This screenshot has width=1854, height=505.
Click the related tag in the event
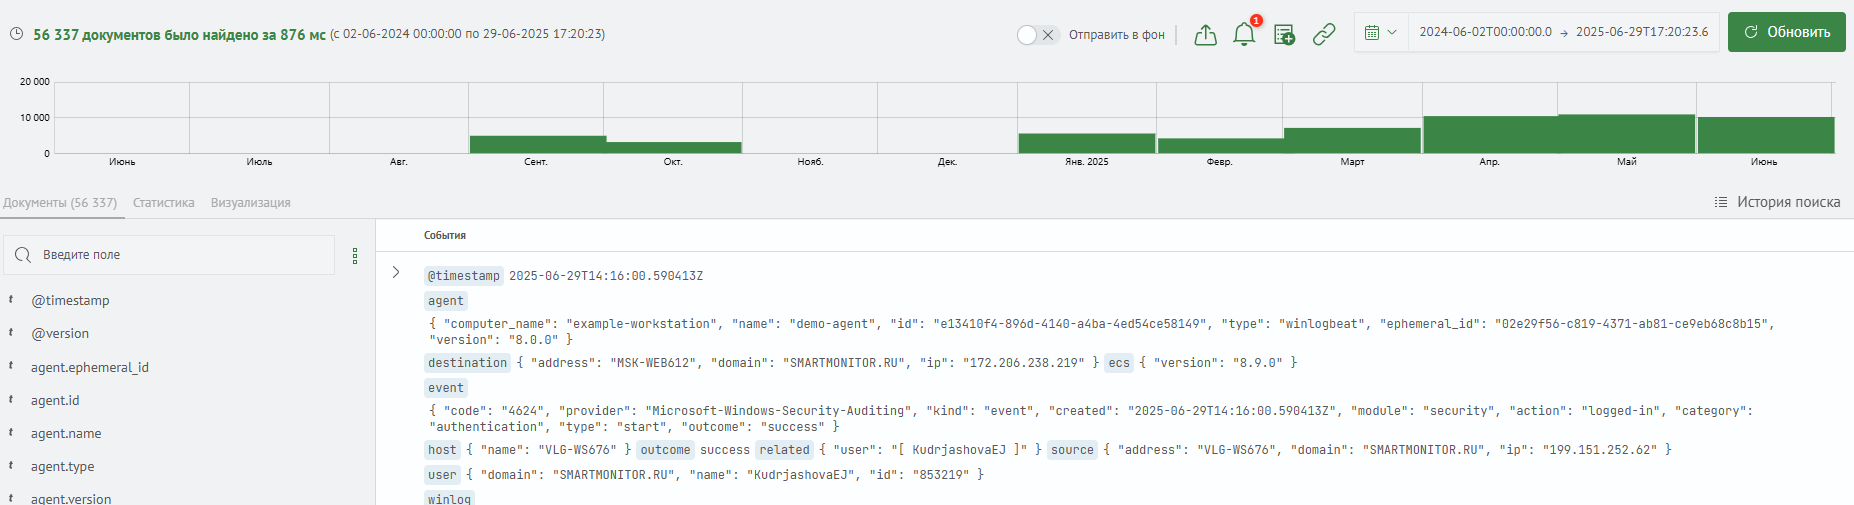[x=785, y=450]
